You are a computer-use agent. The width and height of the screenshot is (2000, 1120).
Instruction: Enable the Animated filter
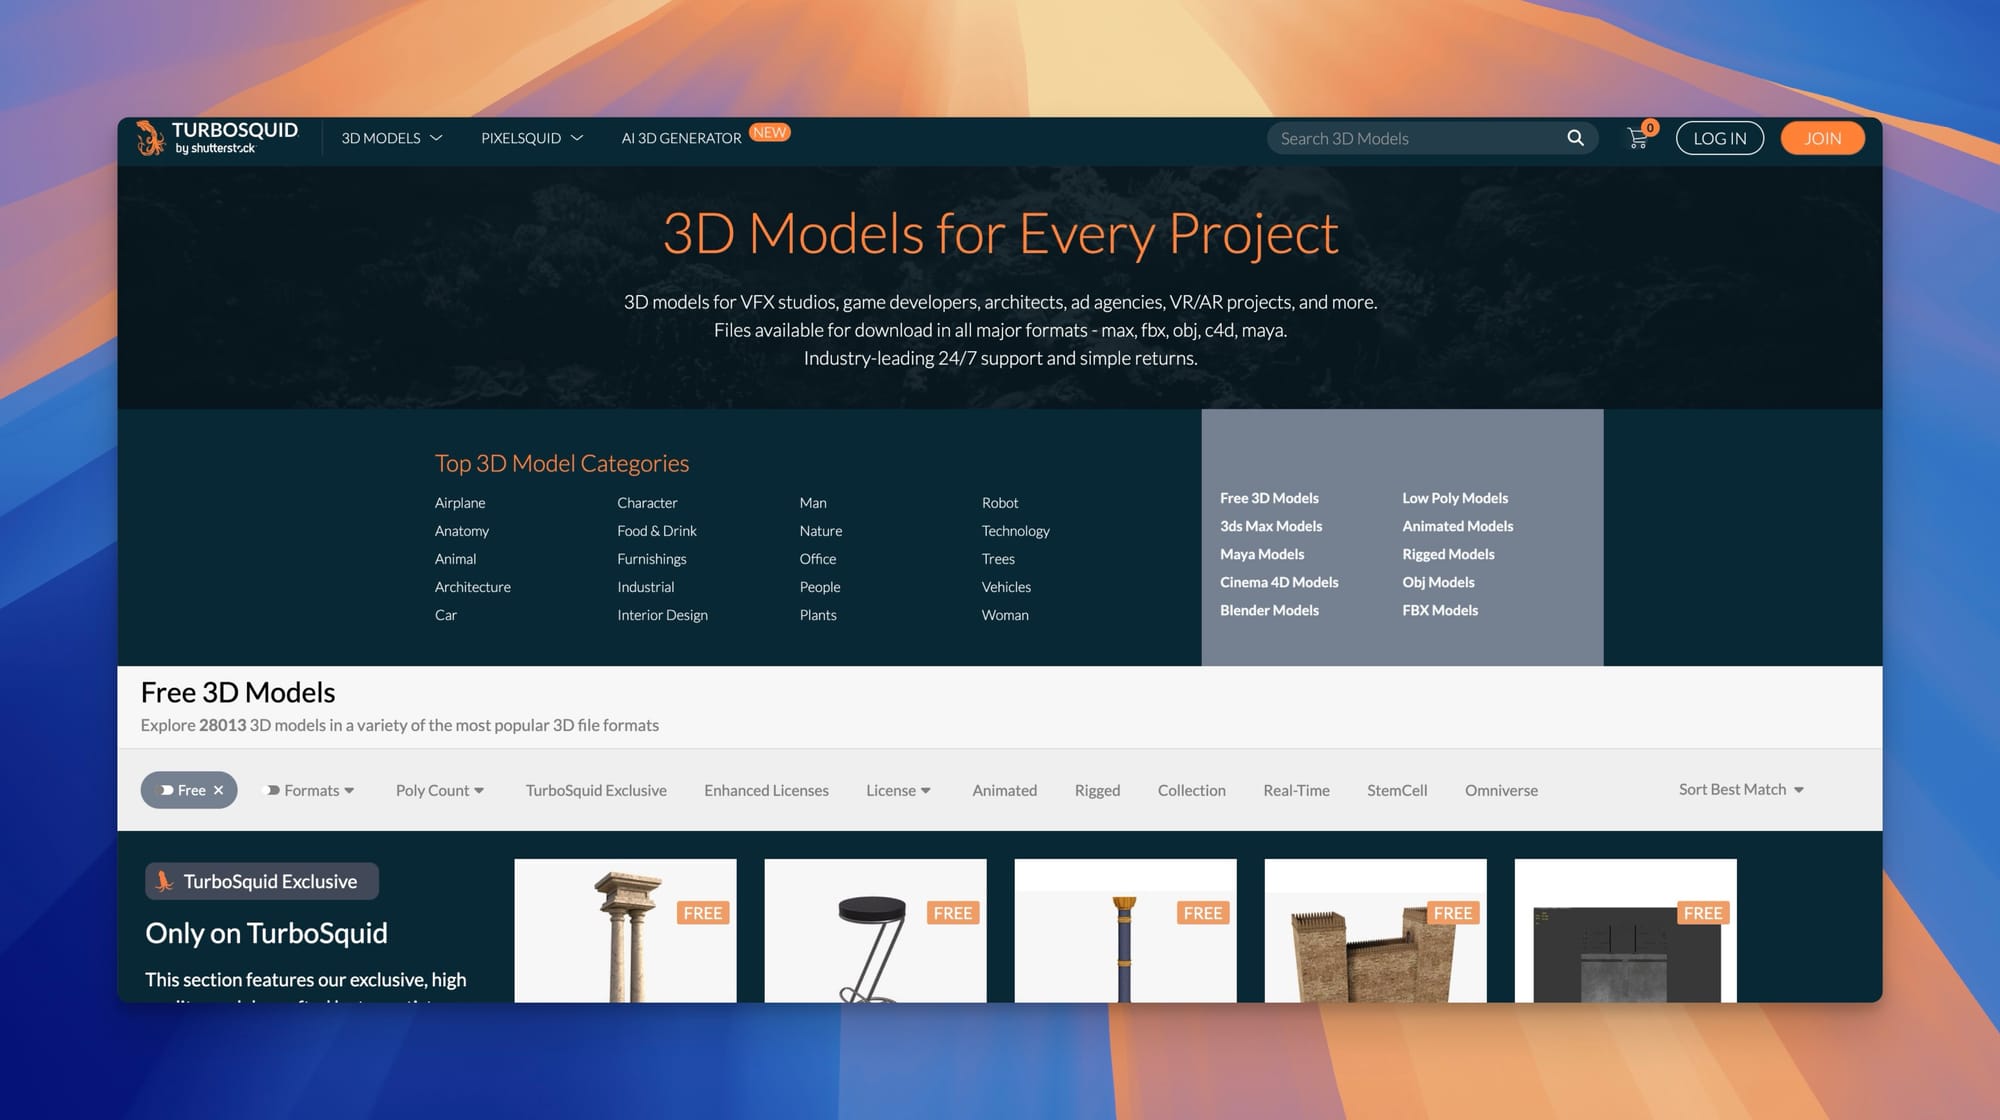click(x=1004, y=790)
